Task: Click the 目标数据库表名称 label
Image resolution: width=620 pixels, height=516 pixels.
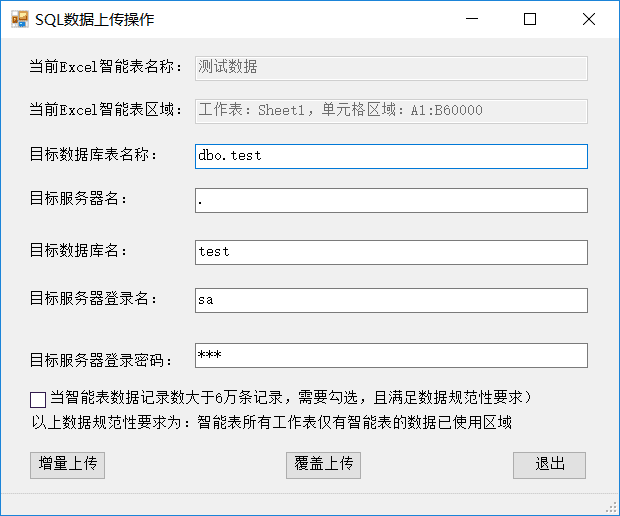Action: [x=93, y=155]
